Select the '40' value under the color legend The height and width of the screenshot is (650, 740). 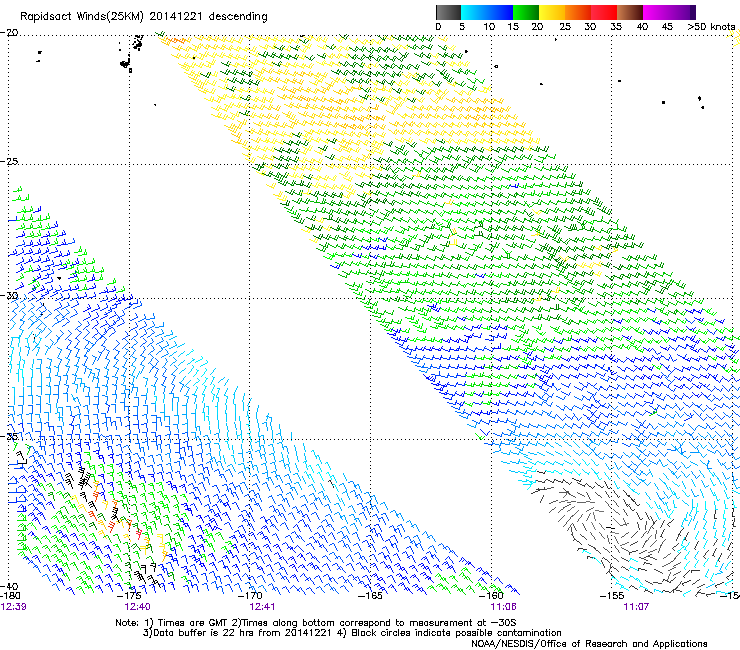[x=642, y=26]
